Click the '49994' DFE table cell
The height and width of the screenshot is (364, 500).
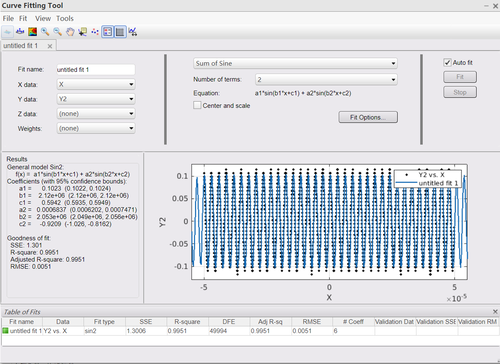pyautogui.click(x=229, y=331)
